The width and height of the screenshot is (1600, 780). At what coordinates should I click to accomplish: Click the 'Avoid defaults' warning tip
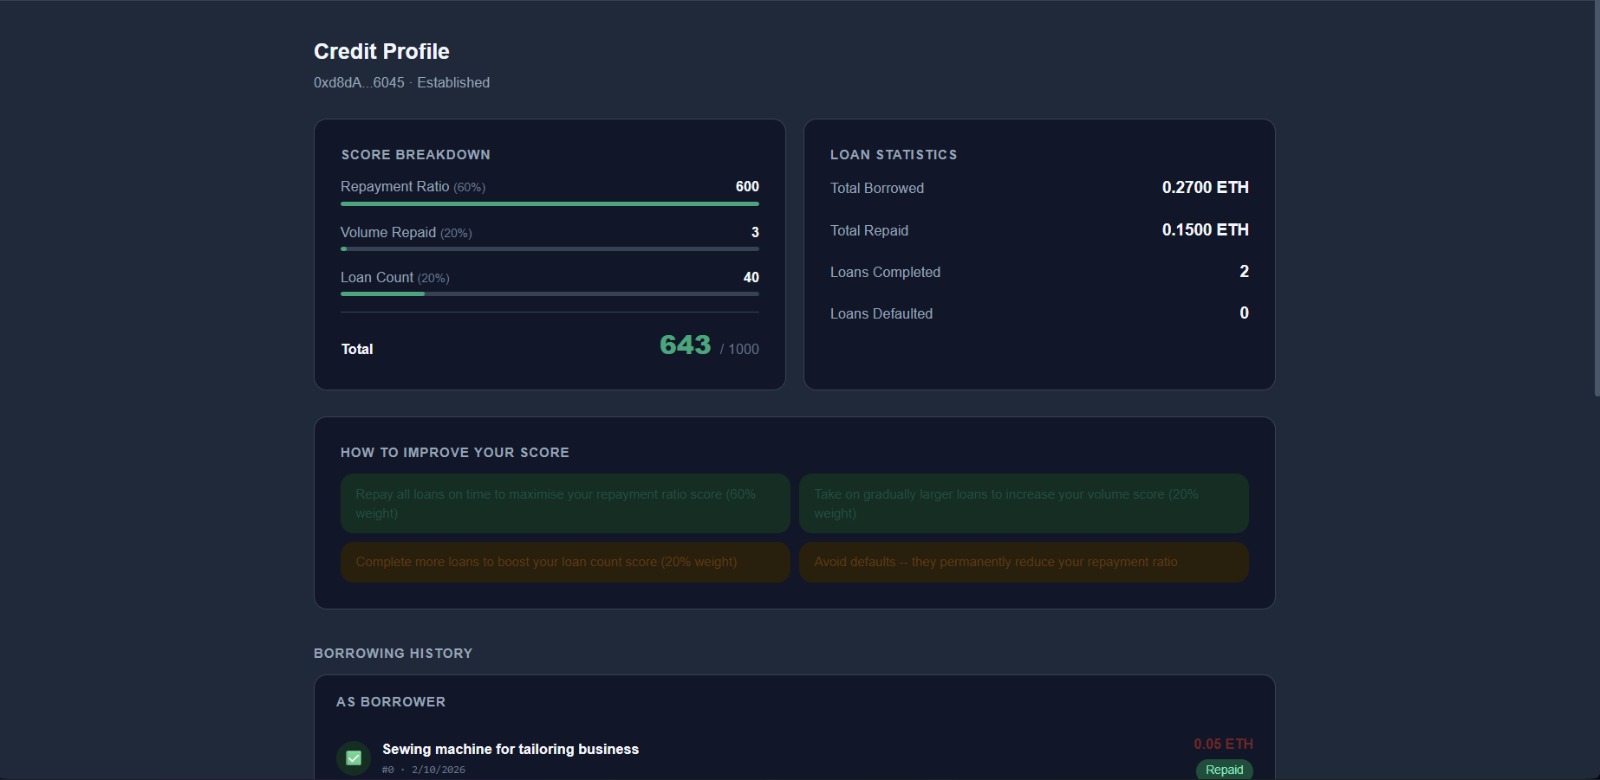1023,562
